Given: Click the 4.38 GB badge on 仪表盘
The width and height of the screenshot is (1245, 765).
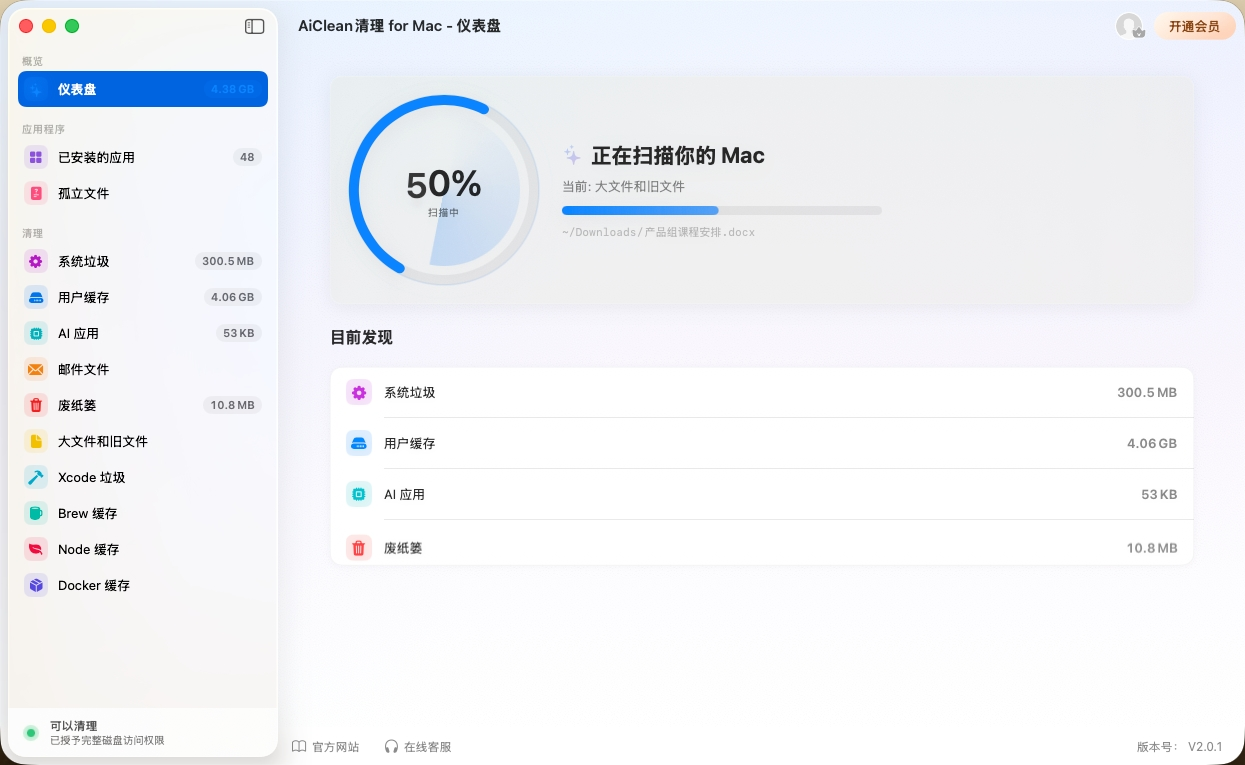Looking at the screenshot, I should [x=232, y=89].
